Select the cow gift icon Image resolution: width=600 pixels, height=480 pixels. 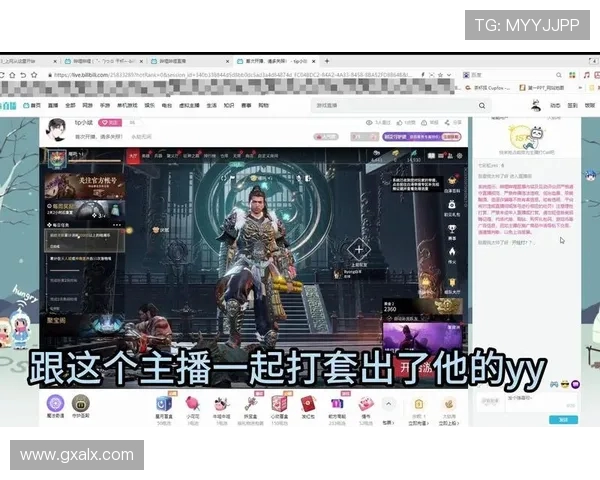tap(221, 403)
